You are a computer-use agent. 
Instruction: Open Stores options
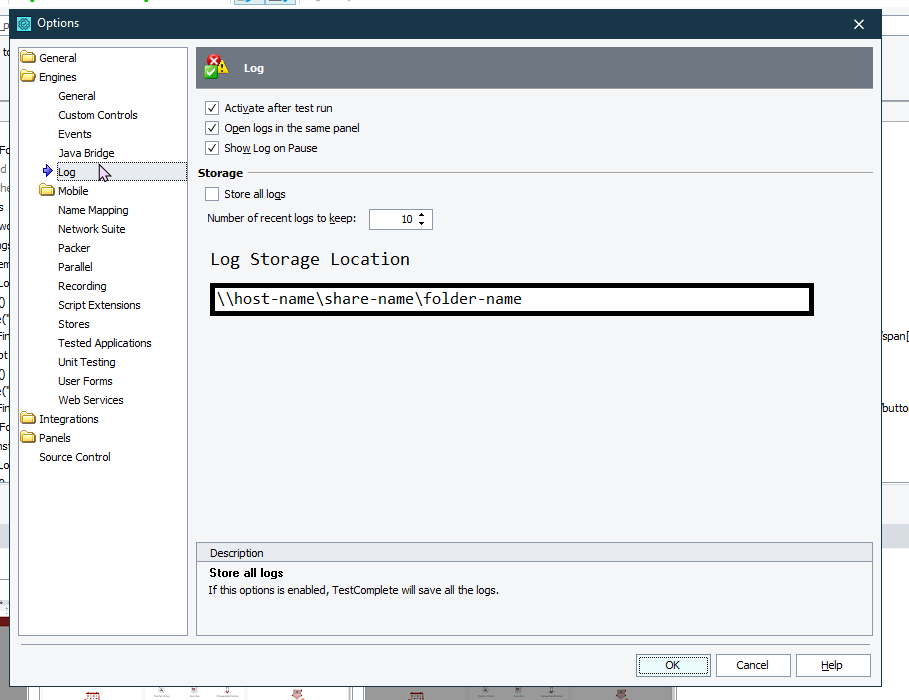tap(74, 324)
